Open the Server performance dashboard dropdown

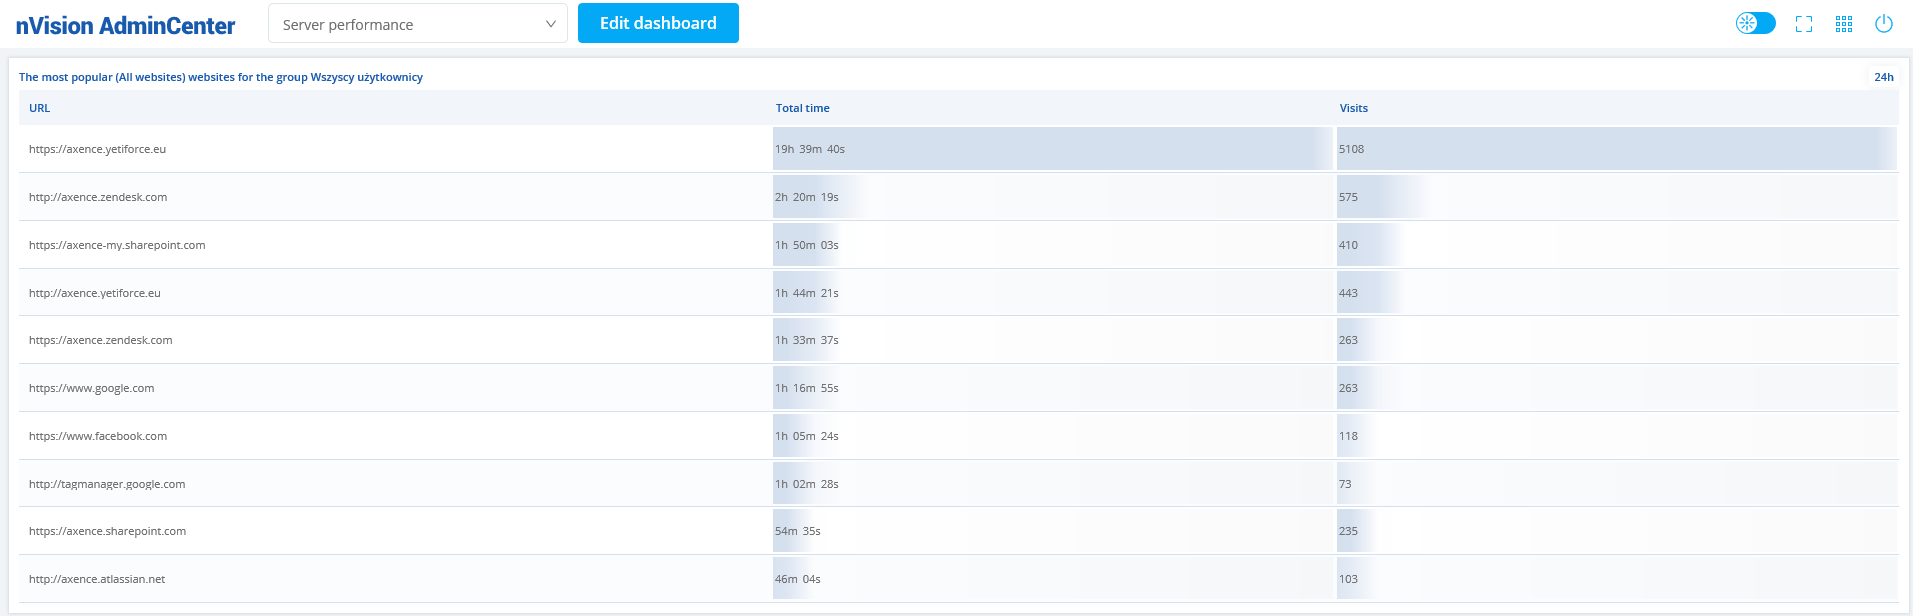point(417,24)
